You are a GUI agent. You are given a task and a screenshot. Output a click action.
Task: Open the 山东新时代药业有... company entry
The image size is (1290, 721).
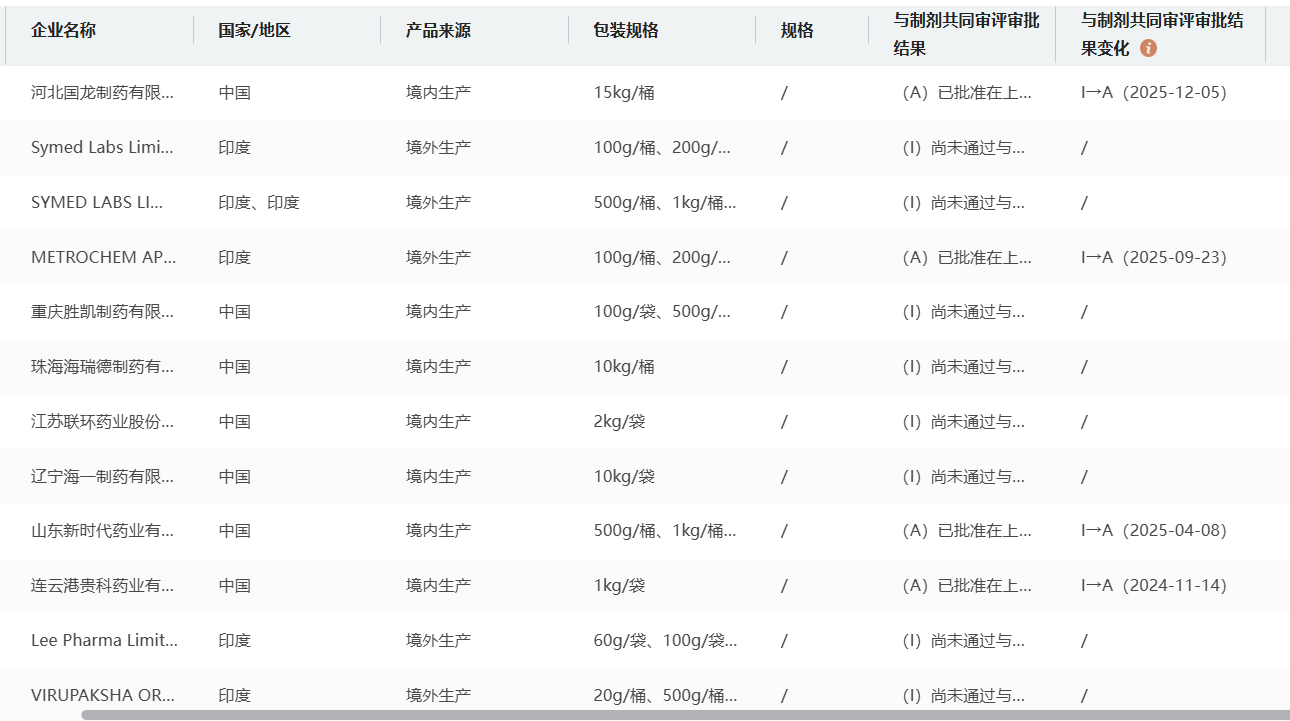(x=102, y=531)
